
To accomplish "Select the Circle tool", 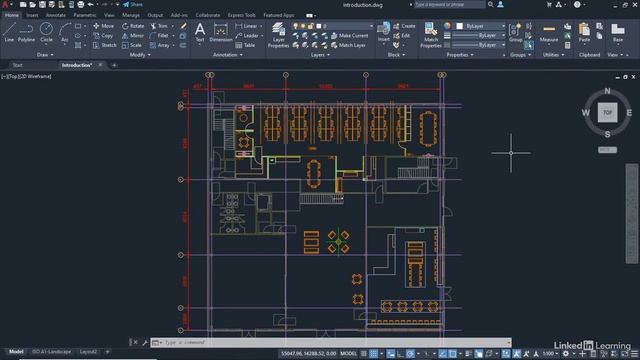I will [x=46, y=33].
